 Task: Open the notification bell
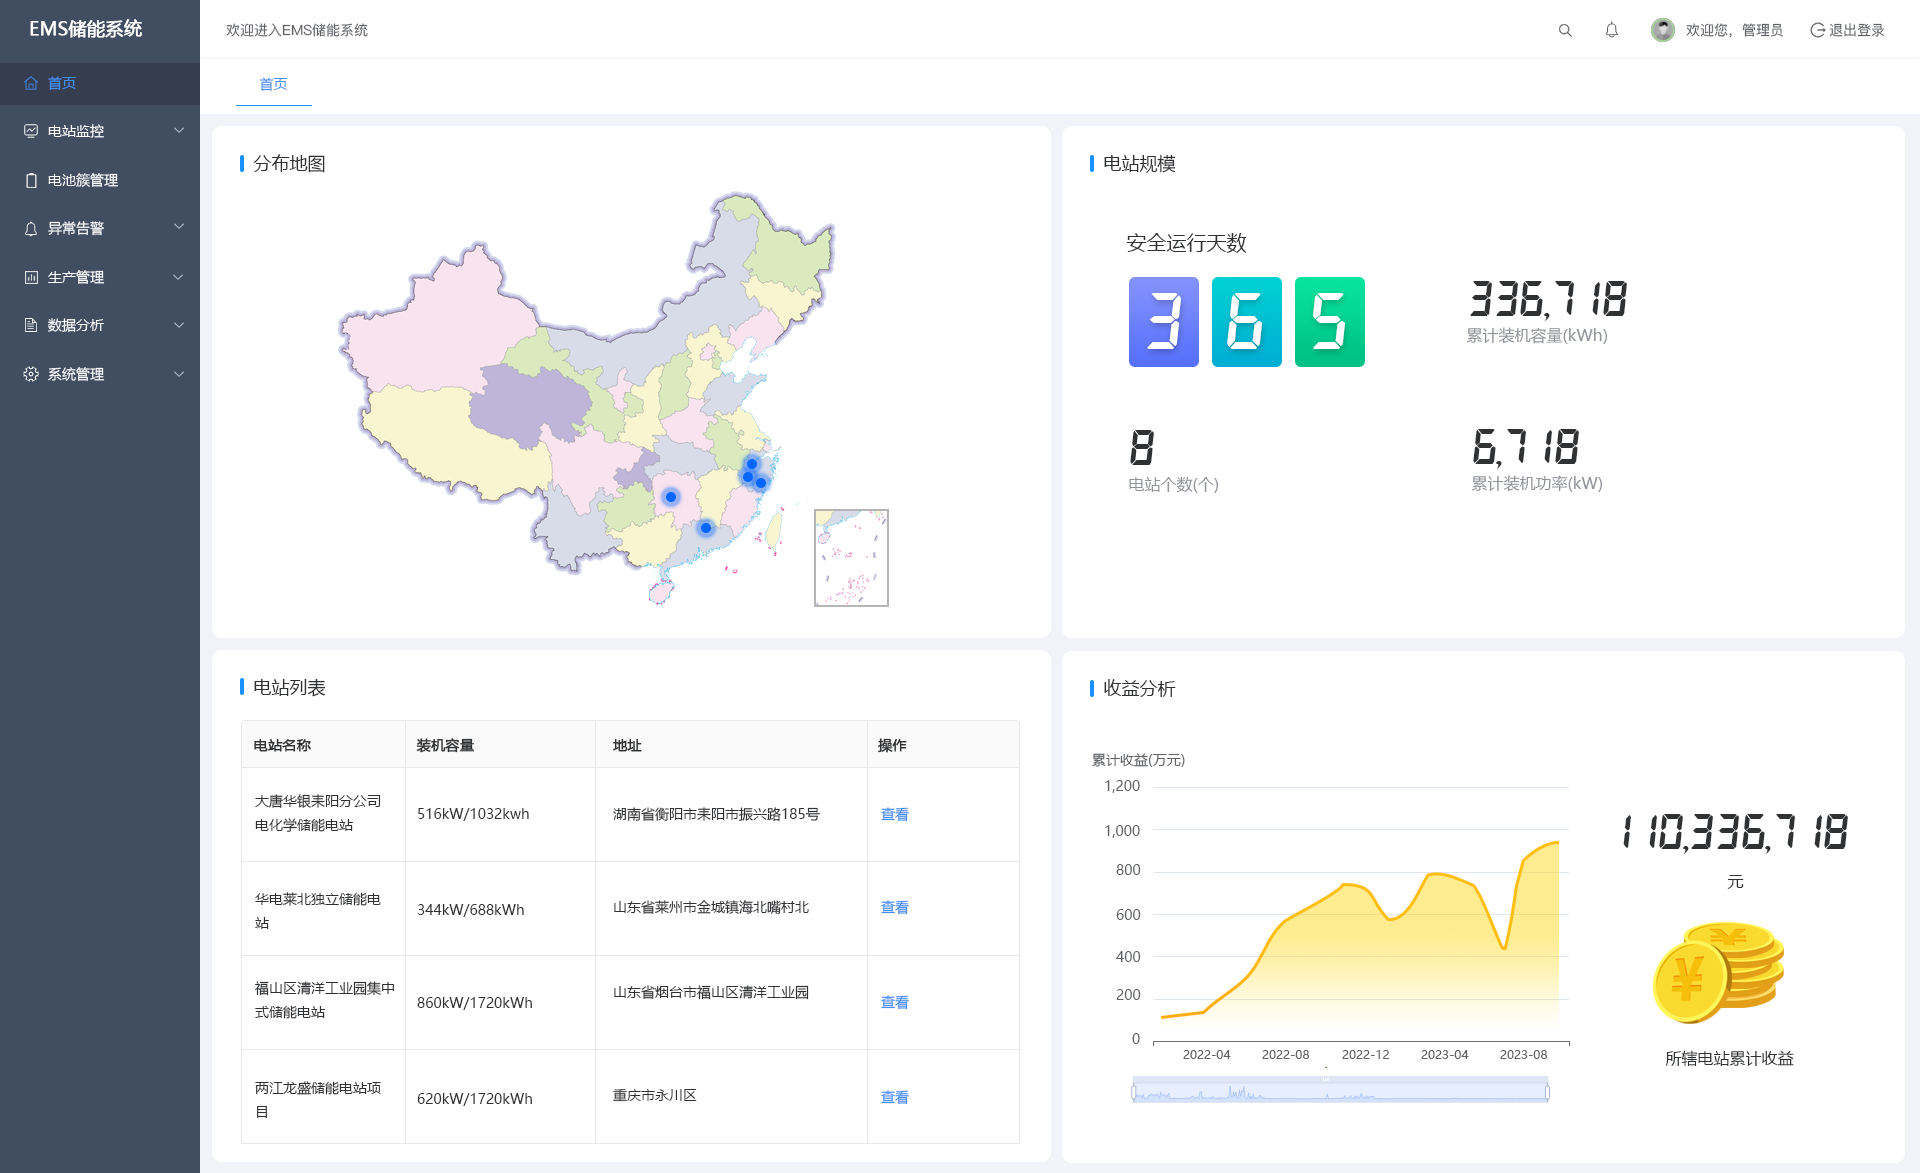pyautogui.click(x=1612, y=31)
